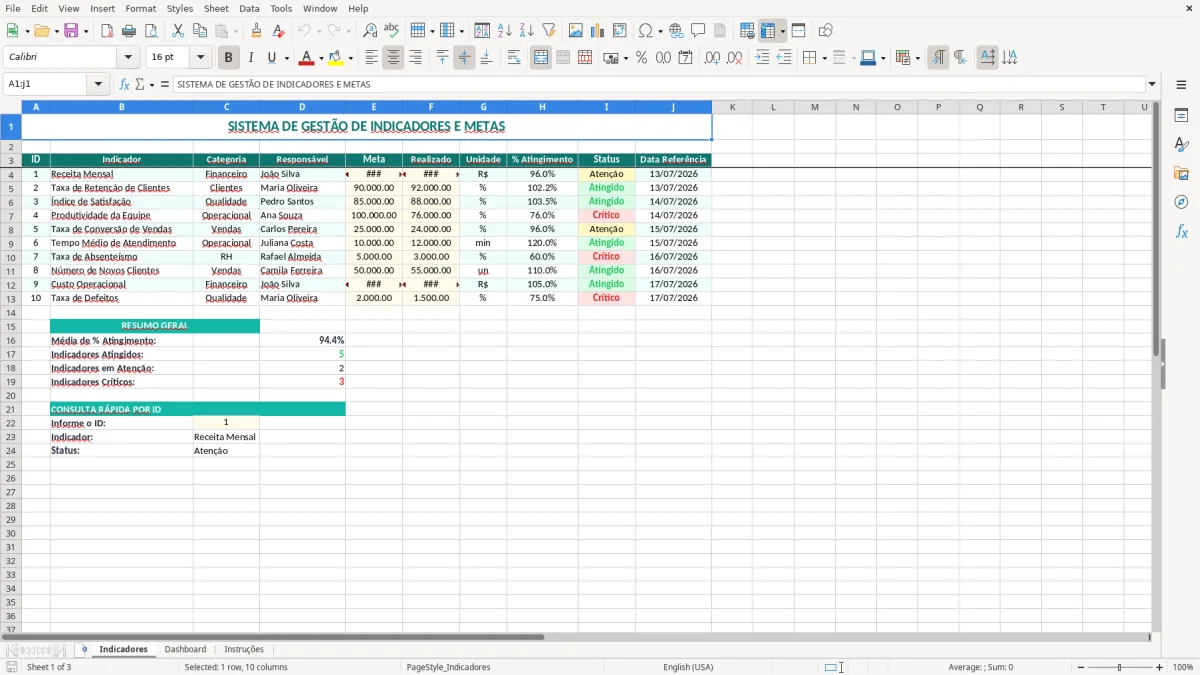Click the formula input line
Image resolution: width=1200 pixels, height=675 pixels.
point(659,85)
